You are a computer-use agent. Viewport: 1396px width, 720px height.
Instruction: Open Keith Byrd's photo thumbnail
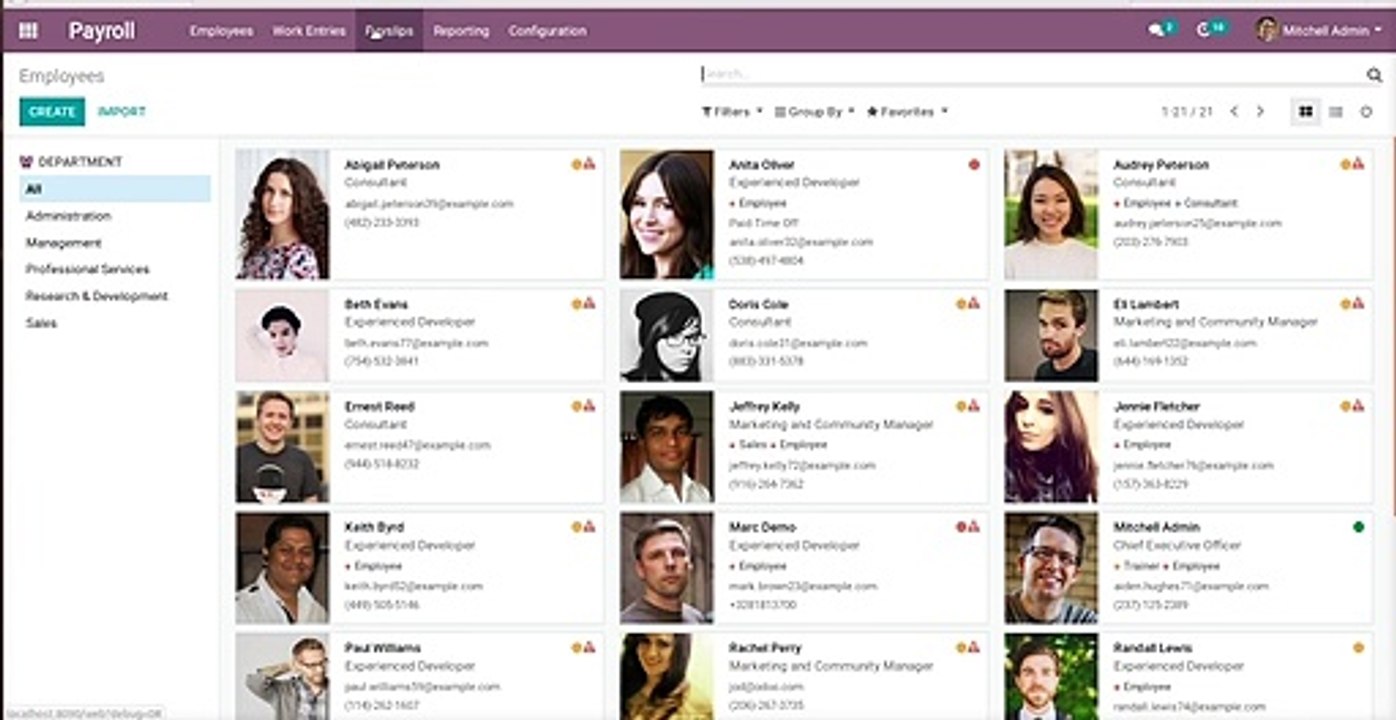click(283, 569)
